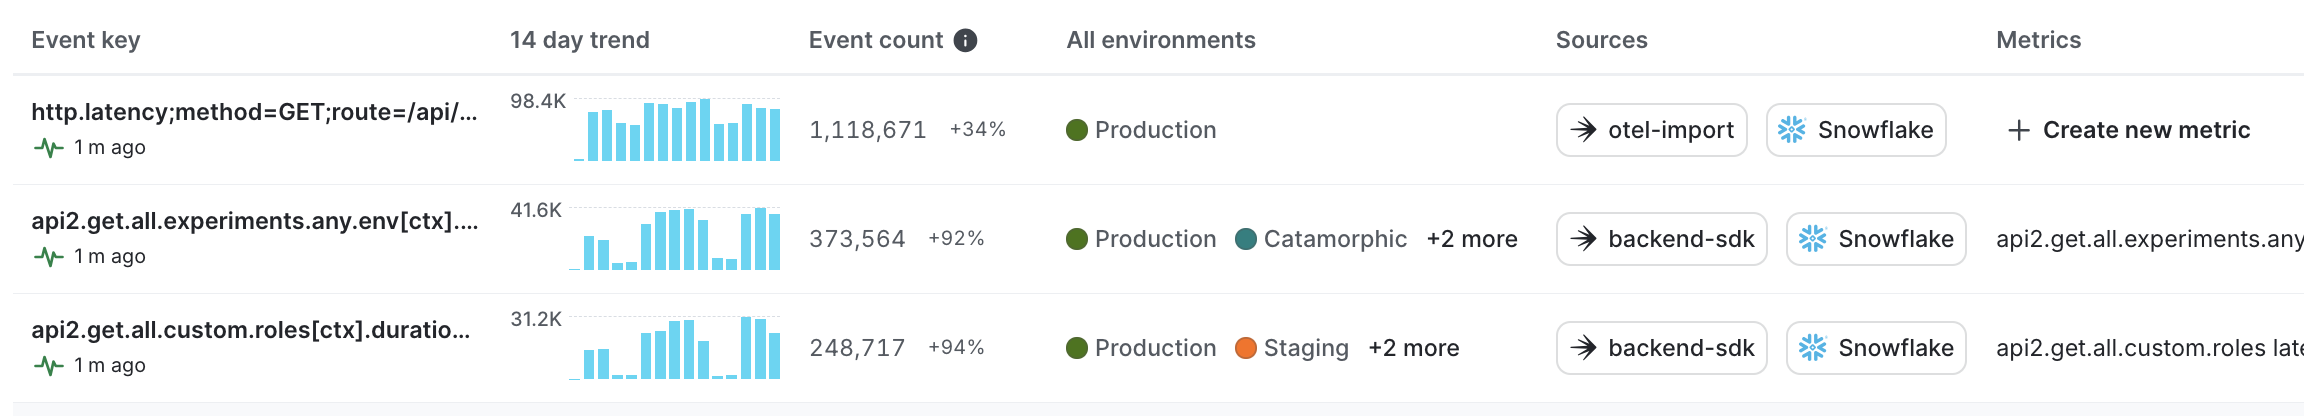Click the green Production dot in the first row
This screenshot has width=2306, height=416.
pos(1077,130)
